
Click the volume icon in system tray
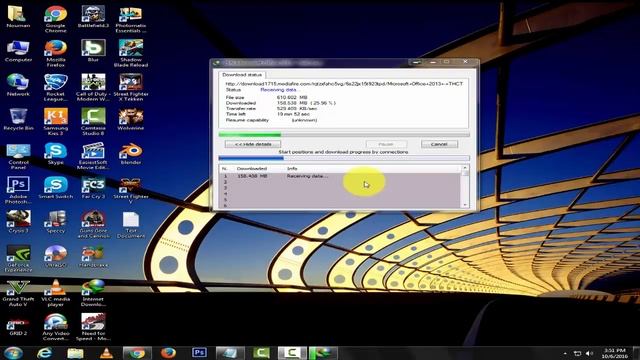[589, 353]
